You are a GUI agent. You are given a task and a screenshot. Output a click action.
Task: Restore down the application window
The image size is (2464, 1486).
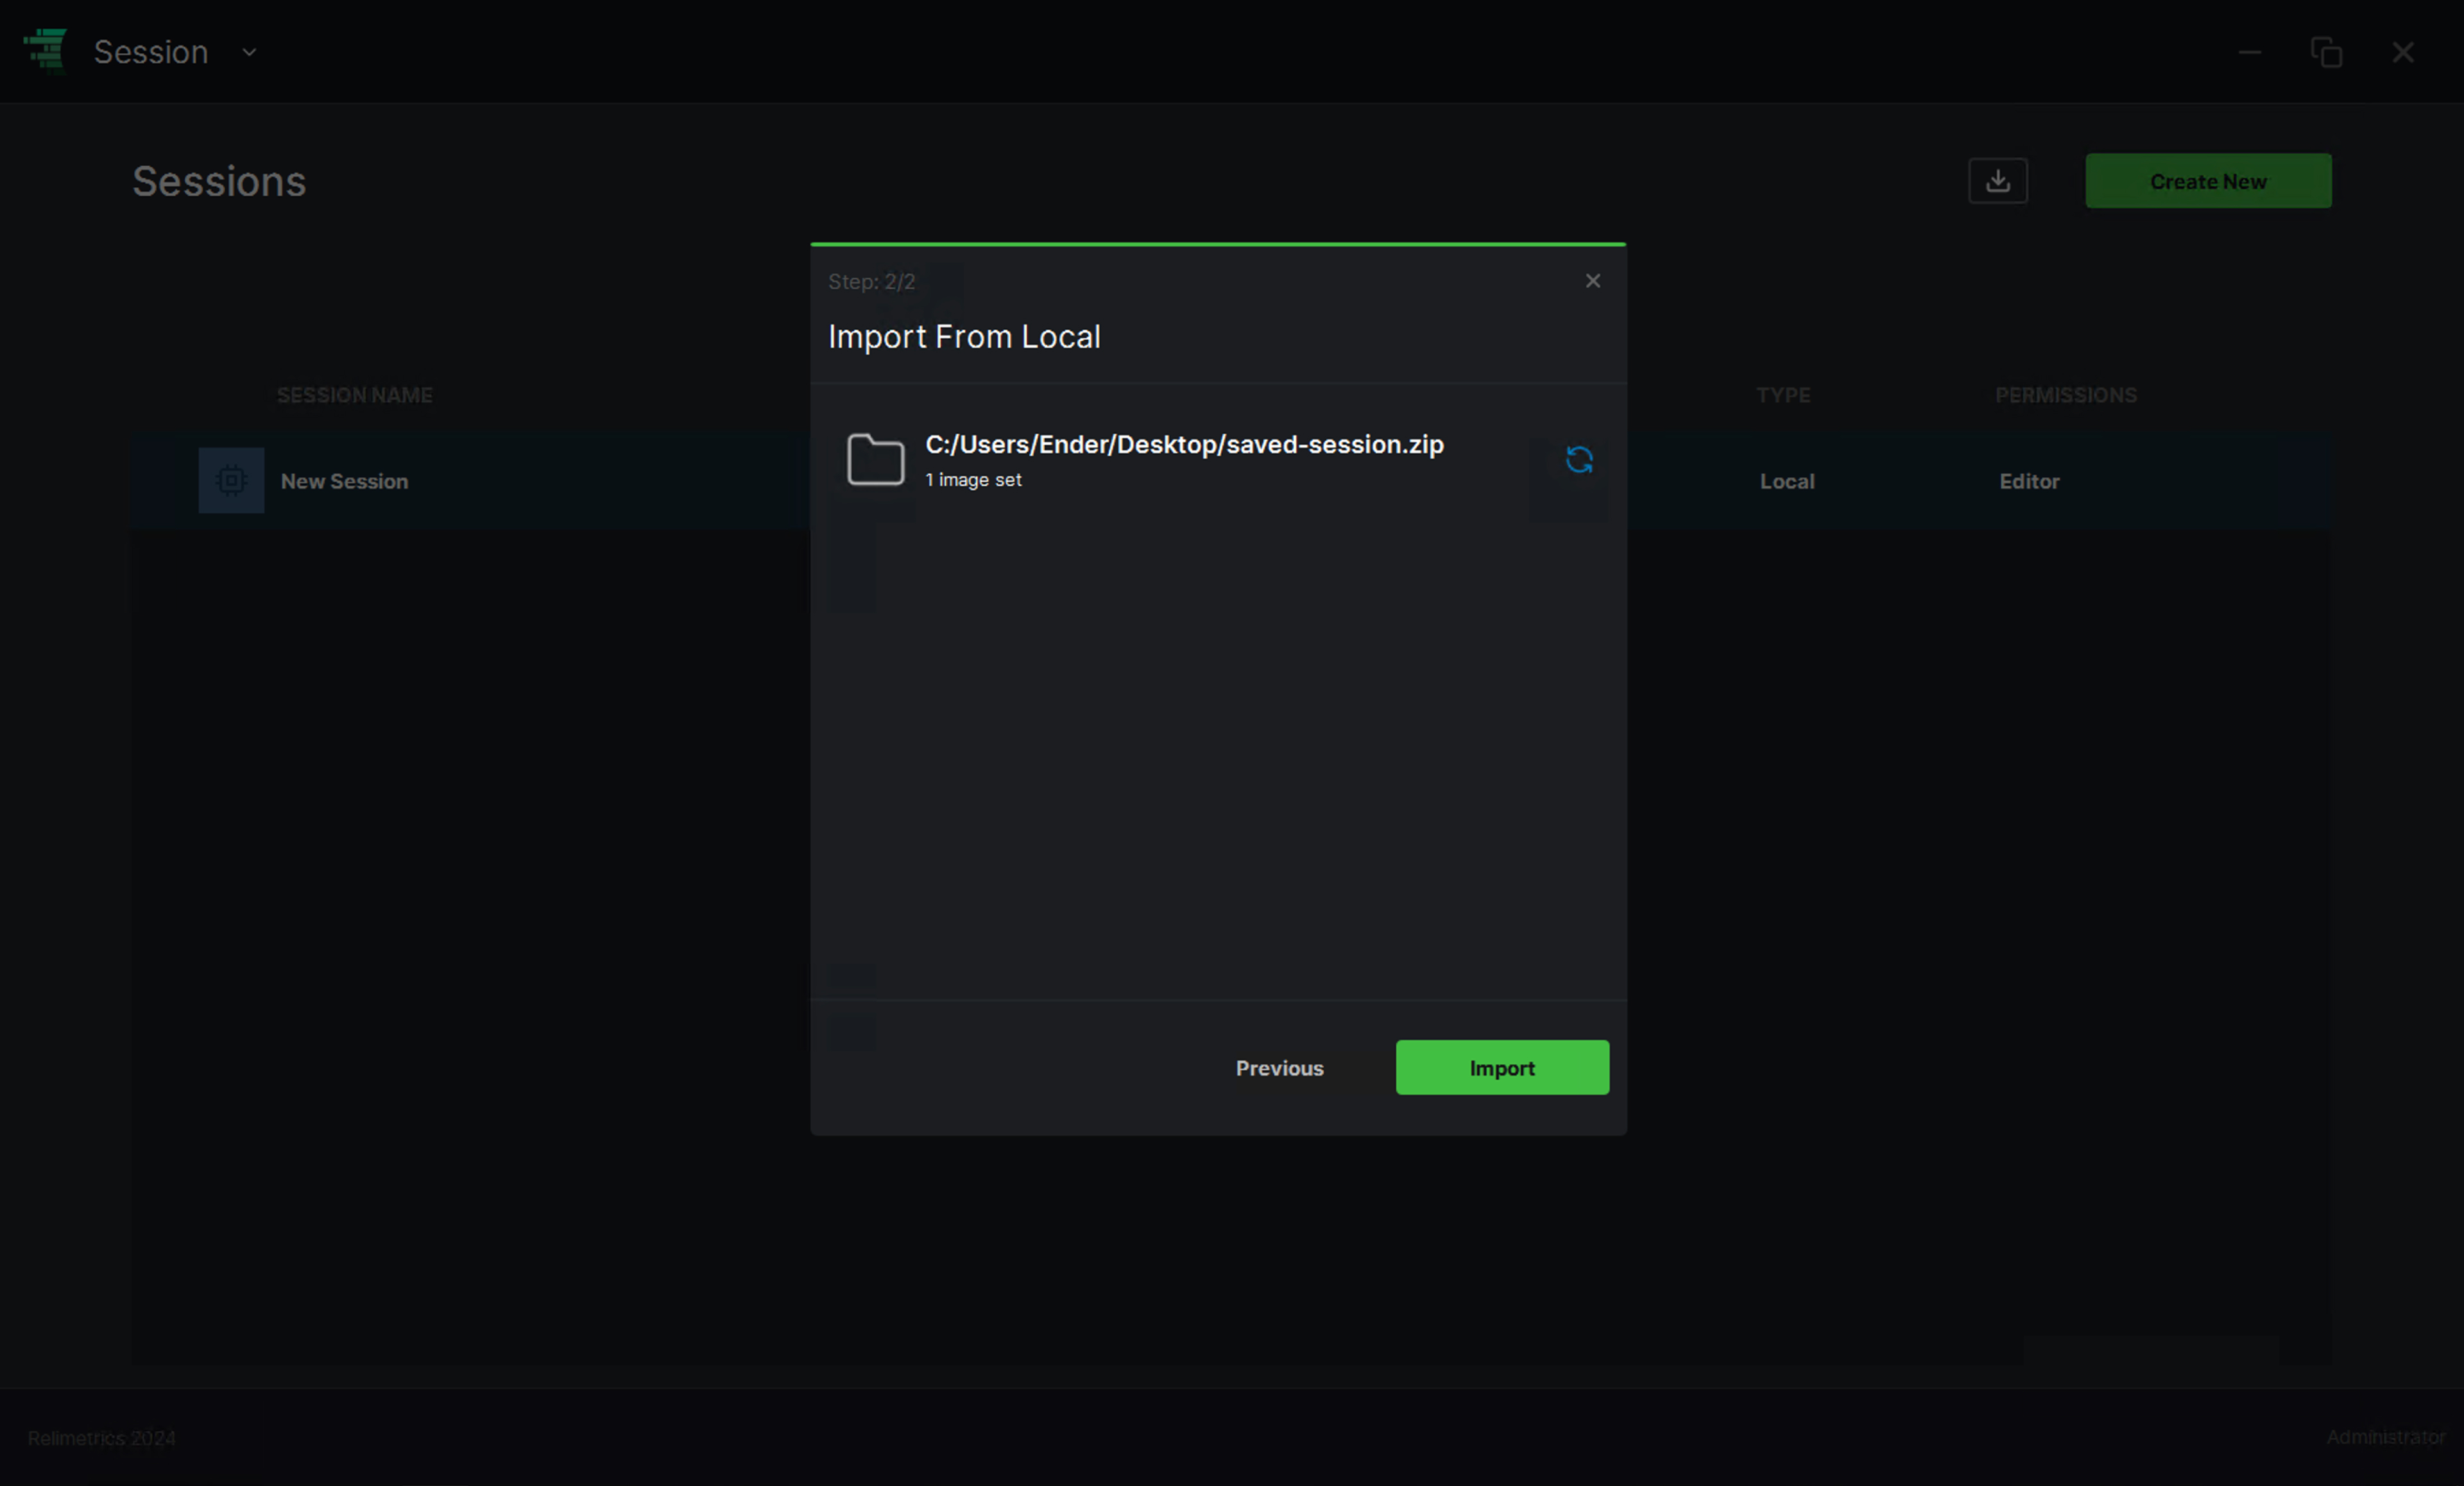2327,52
